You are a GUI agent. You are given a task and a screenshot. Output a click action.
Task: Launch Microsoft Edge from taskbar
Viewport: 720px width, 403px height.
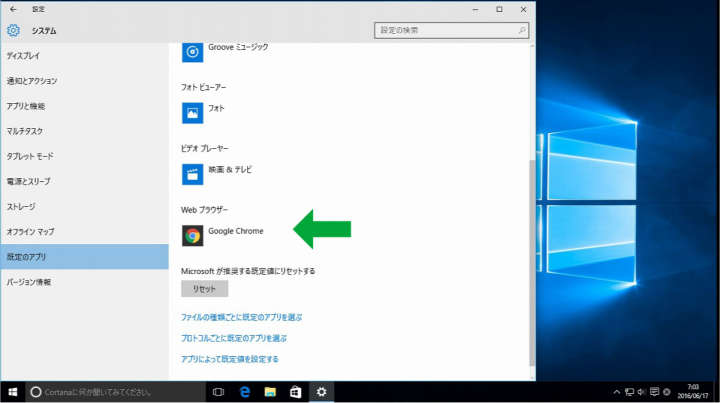click(245, 392)
